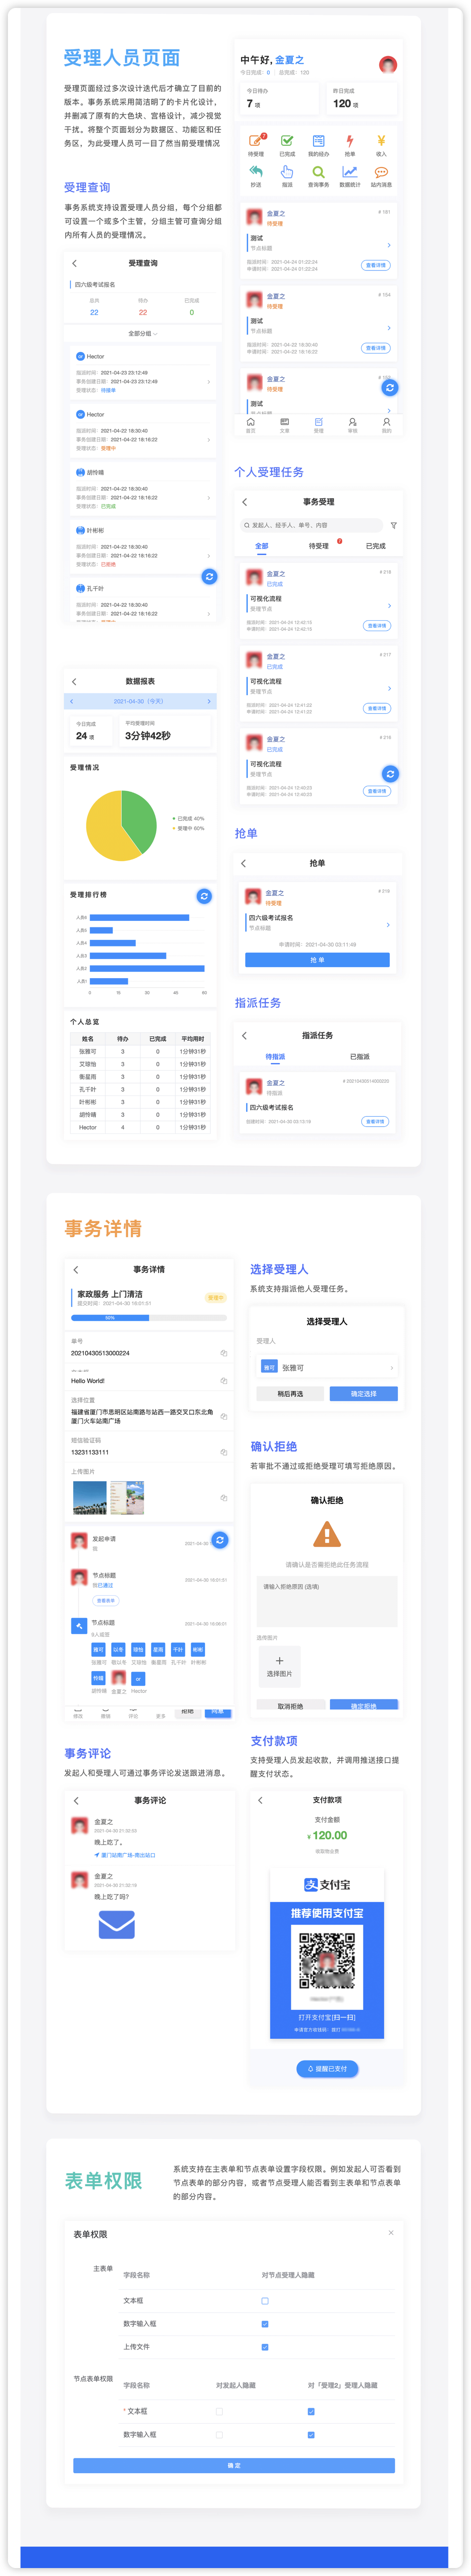Check the 文本框 checkbox under 主表单
This screenshot has height=2576, width=471.
pyautogui.click(x=265, y=2300)
